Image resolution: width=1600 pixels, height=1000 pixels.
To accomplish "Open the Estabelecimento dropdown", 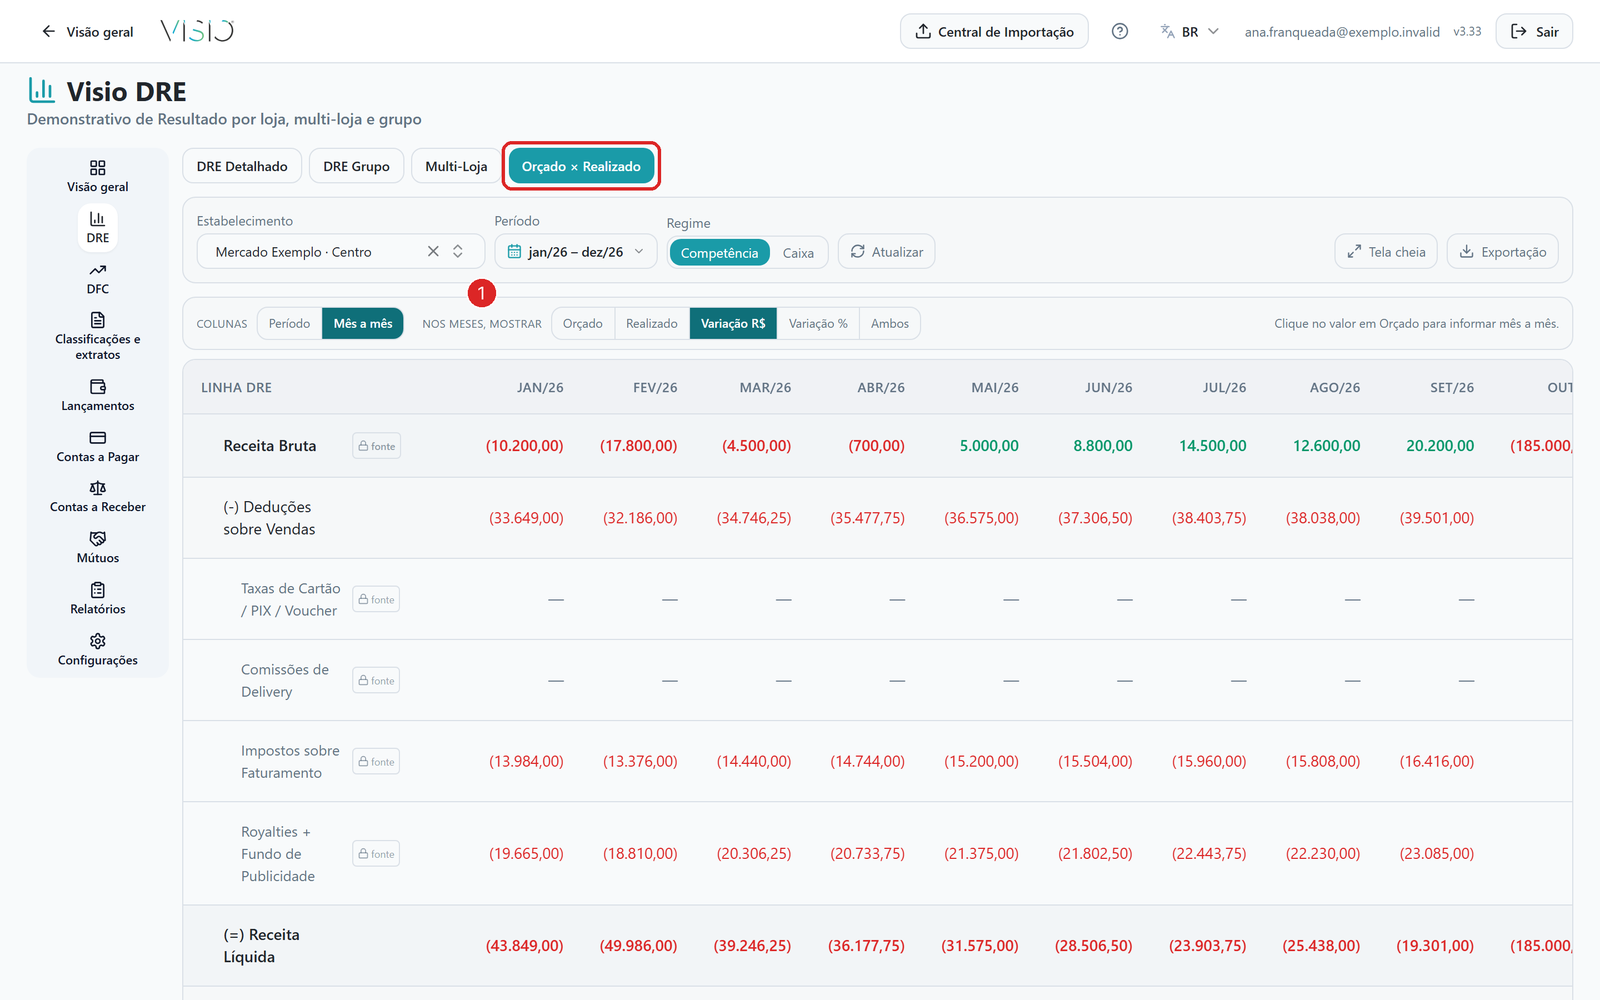I will 341,251.
